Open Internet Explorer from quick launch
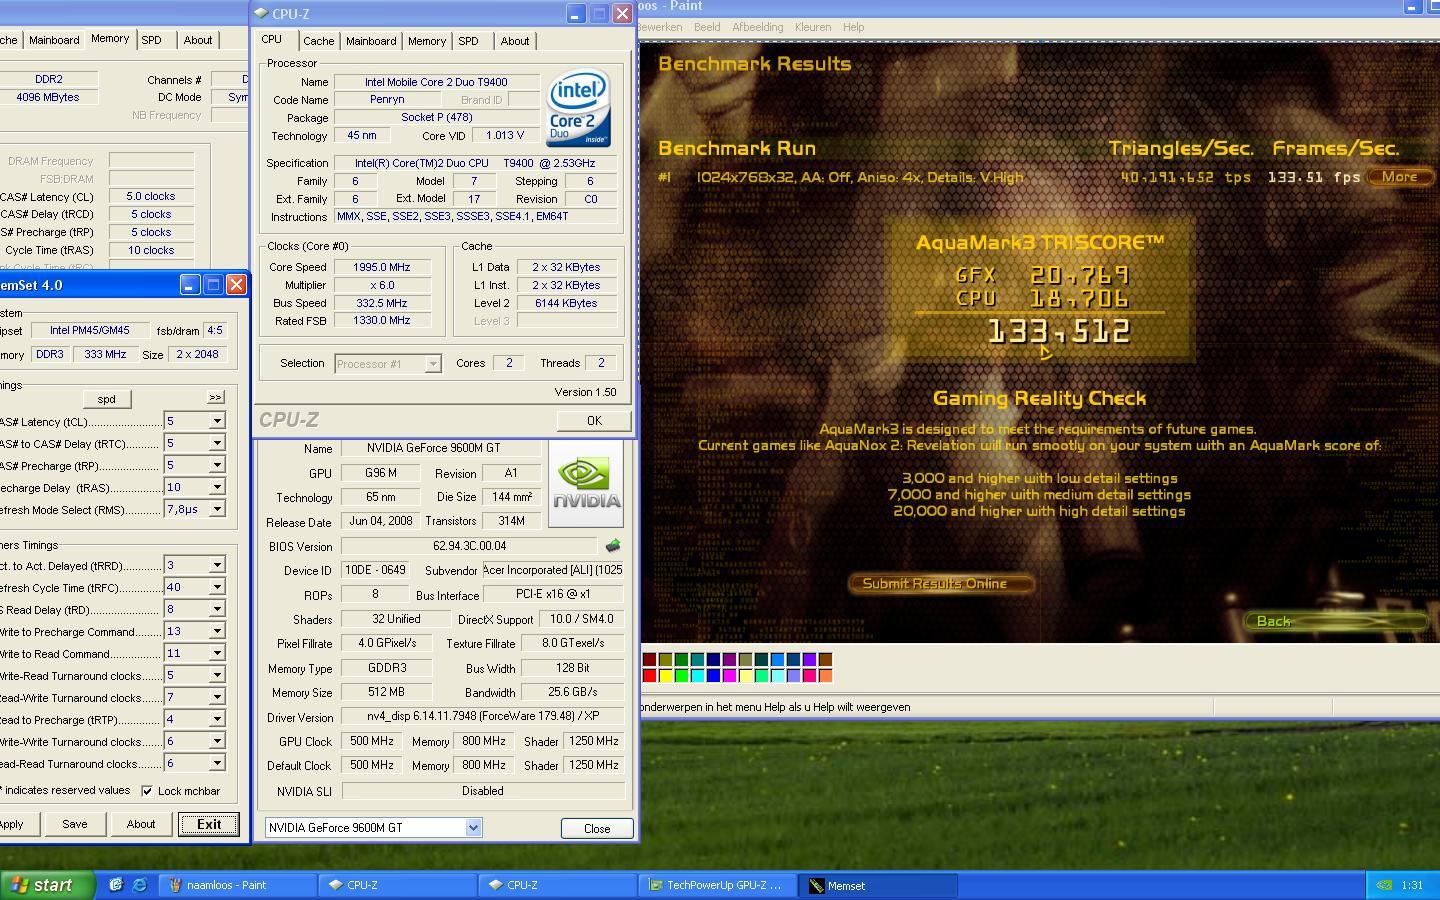 (x=140, y=885)
